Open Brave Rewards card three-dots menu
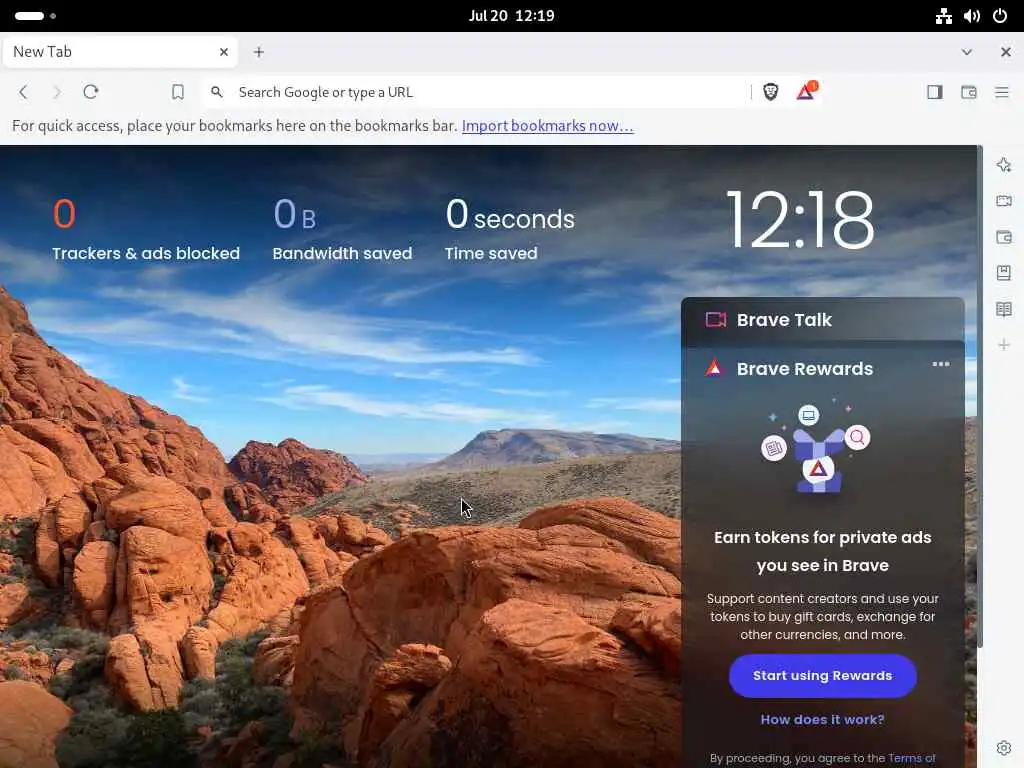This screenshot has width=1024, height=768. point(940,364)
